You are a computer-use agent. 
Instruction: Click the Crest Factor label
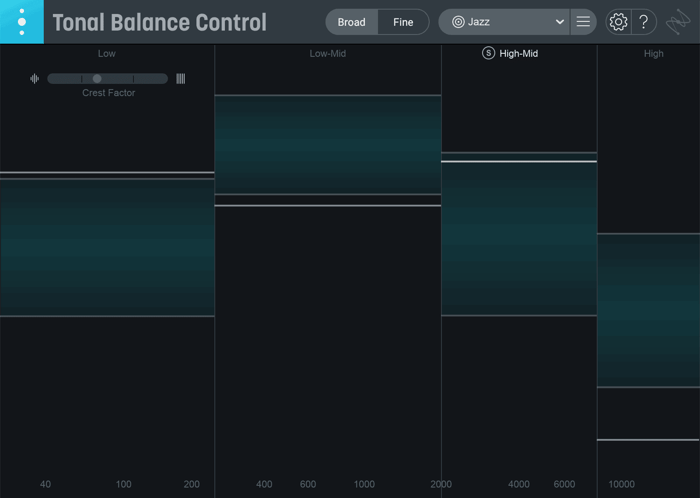pos(108,93)
